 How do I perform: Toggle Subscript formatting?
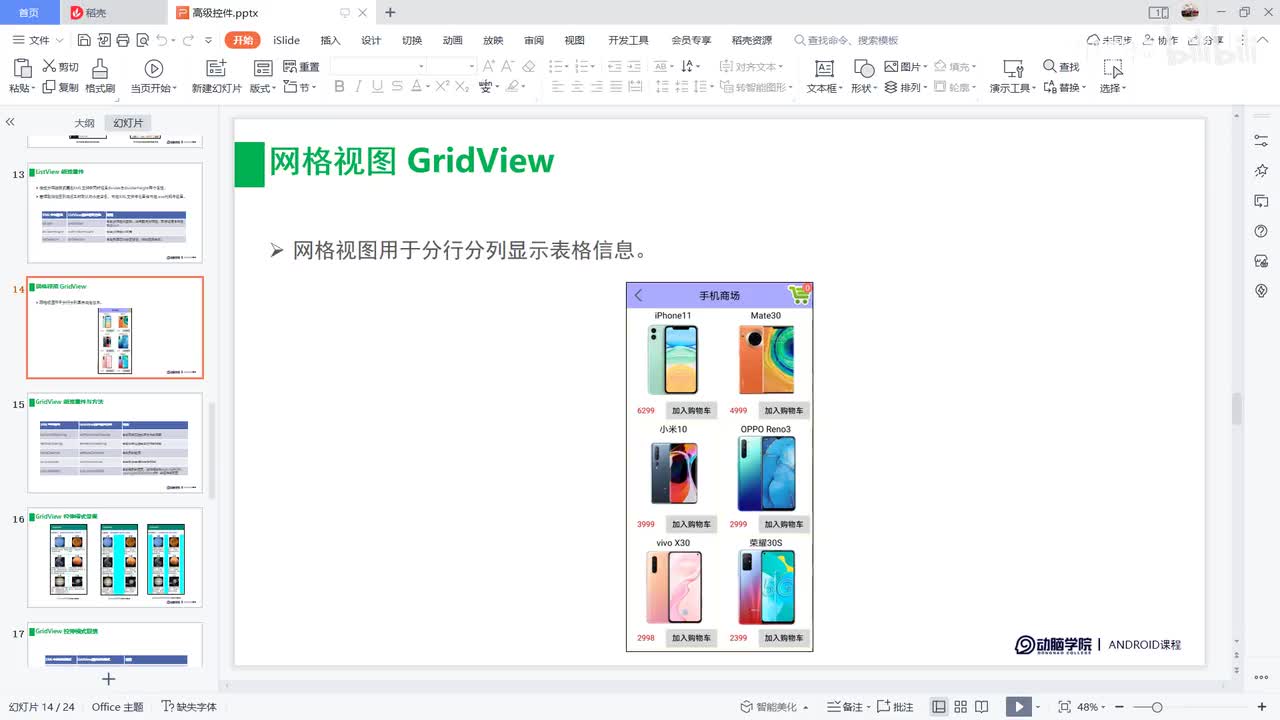[x=462, y=87]
